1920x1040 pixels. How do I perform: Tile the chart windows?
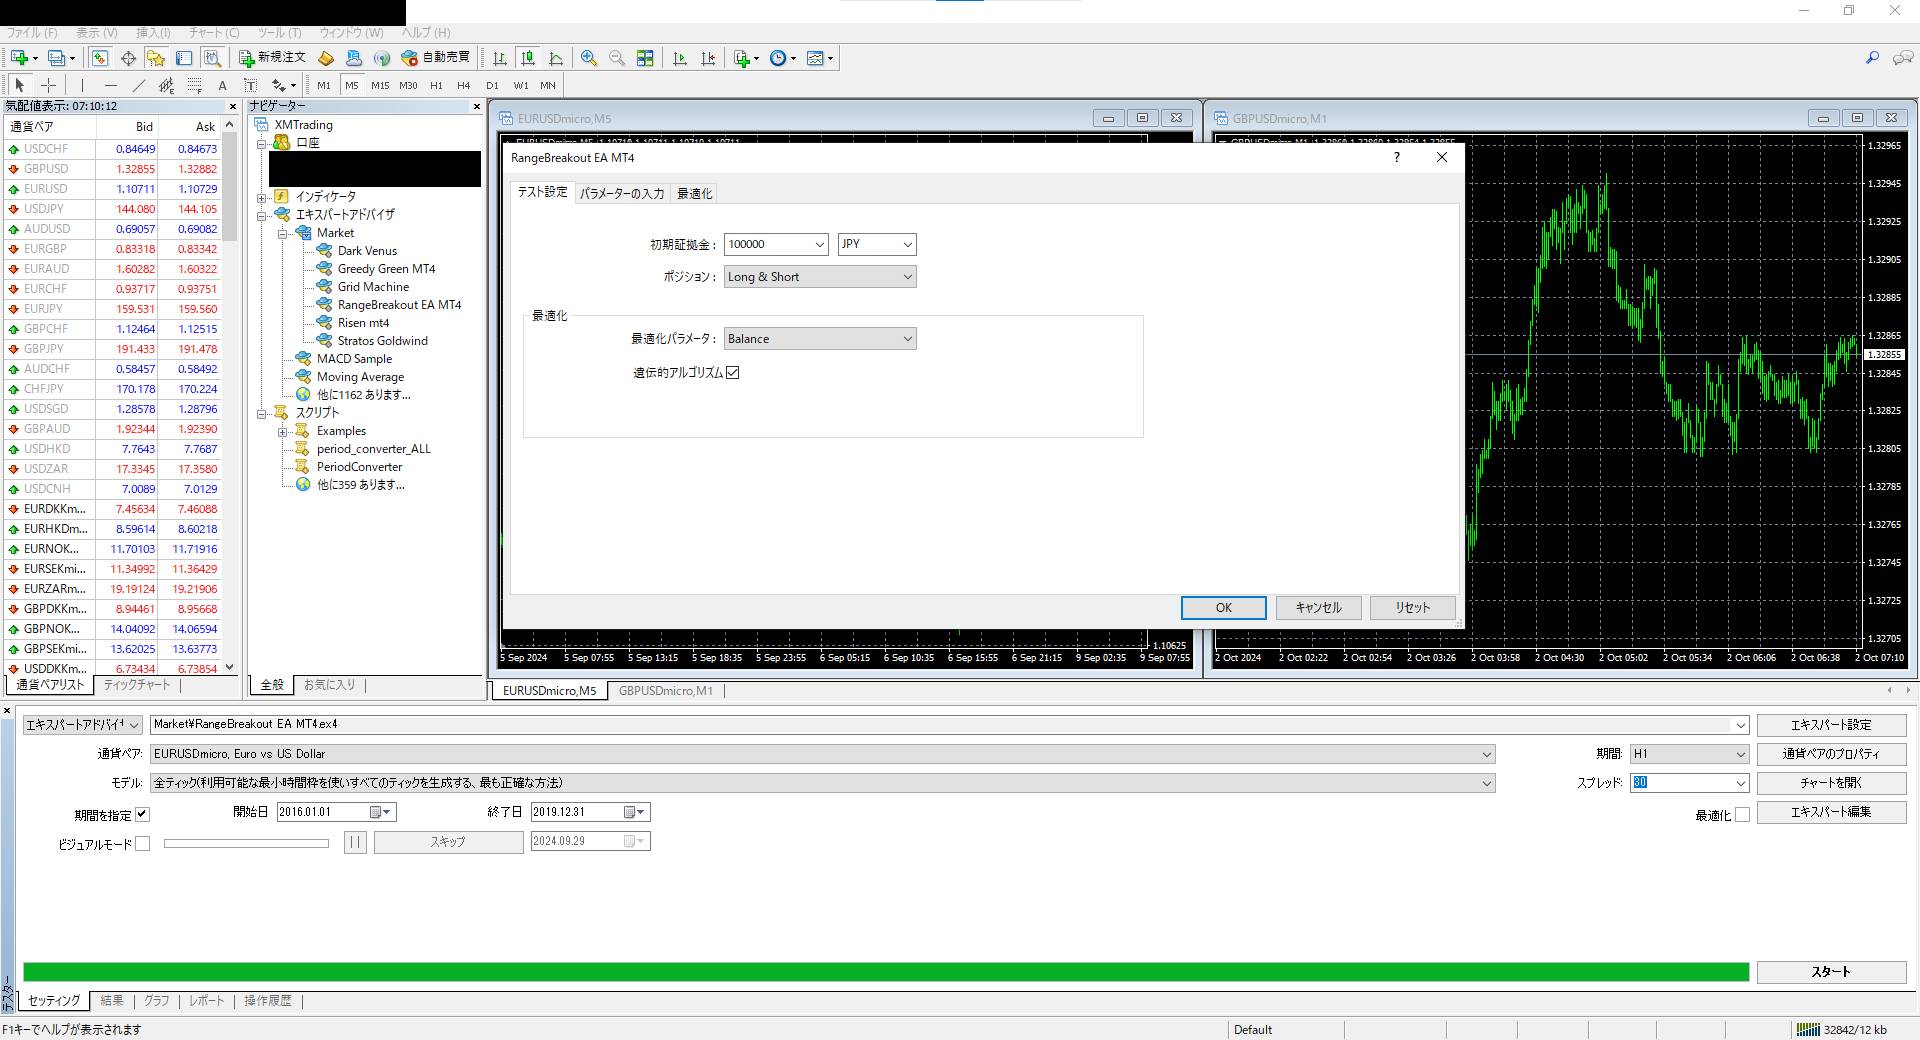click(645, 58)
